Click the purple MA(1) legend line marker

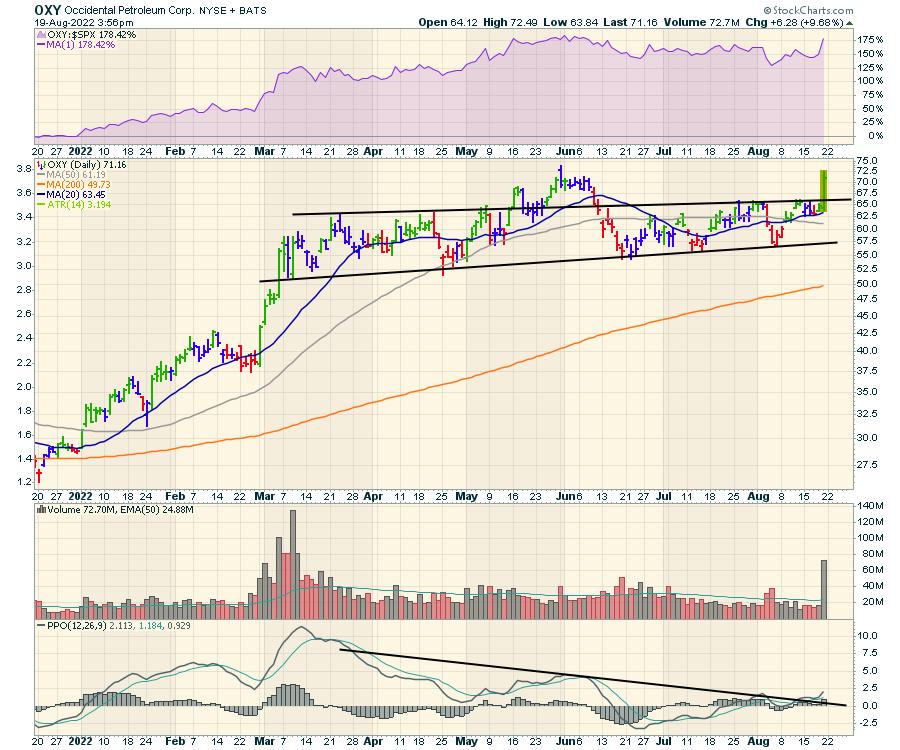click(39, 46)
